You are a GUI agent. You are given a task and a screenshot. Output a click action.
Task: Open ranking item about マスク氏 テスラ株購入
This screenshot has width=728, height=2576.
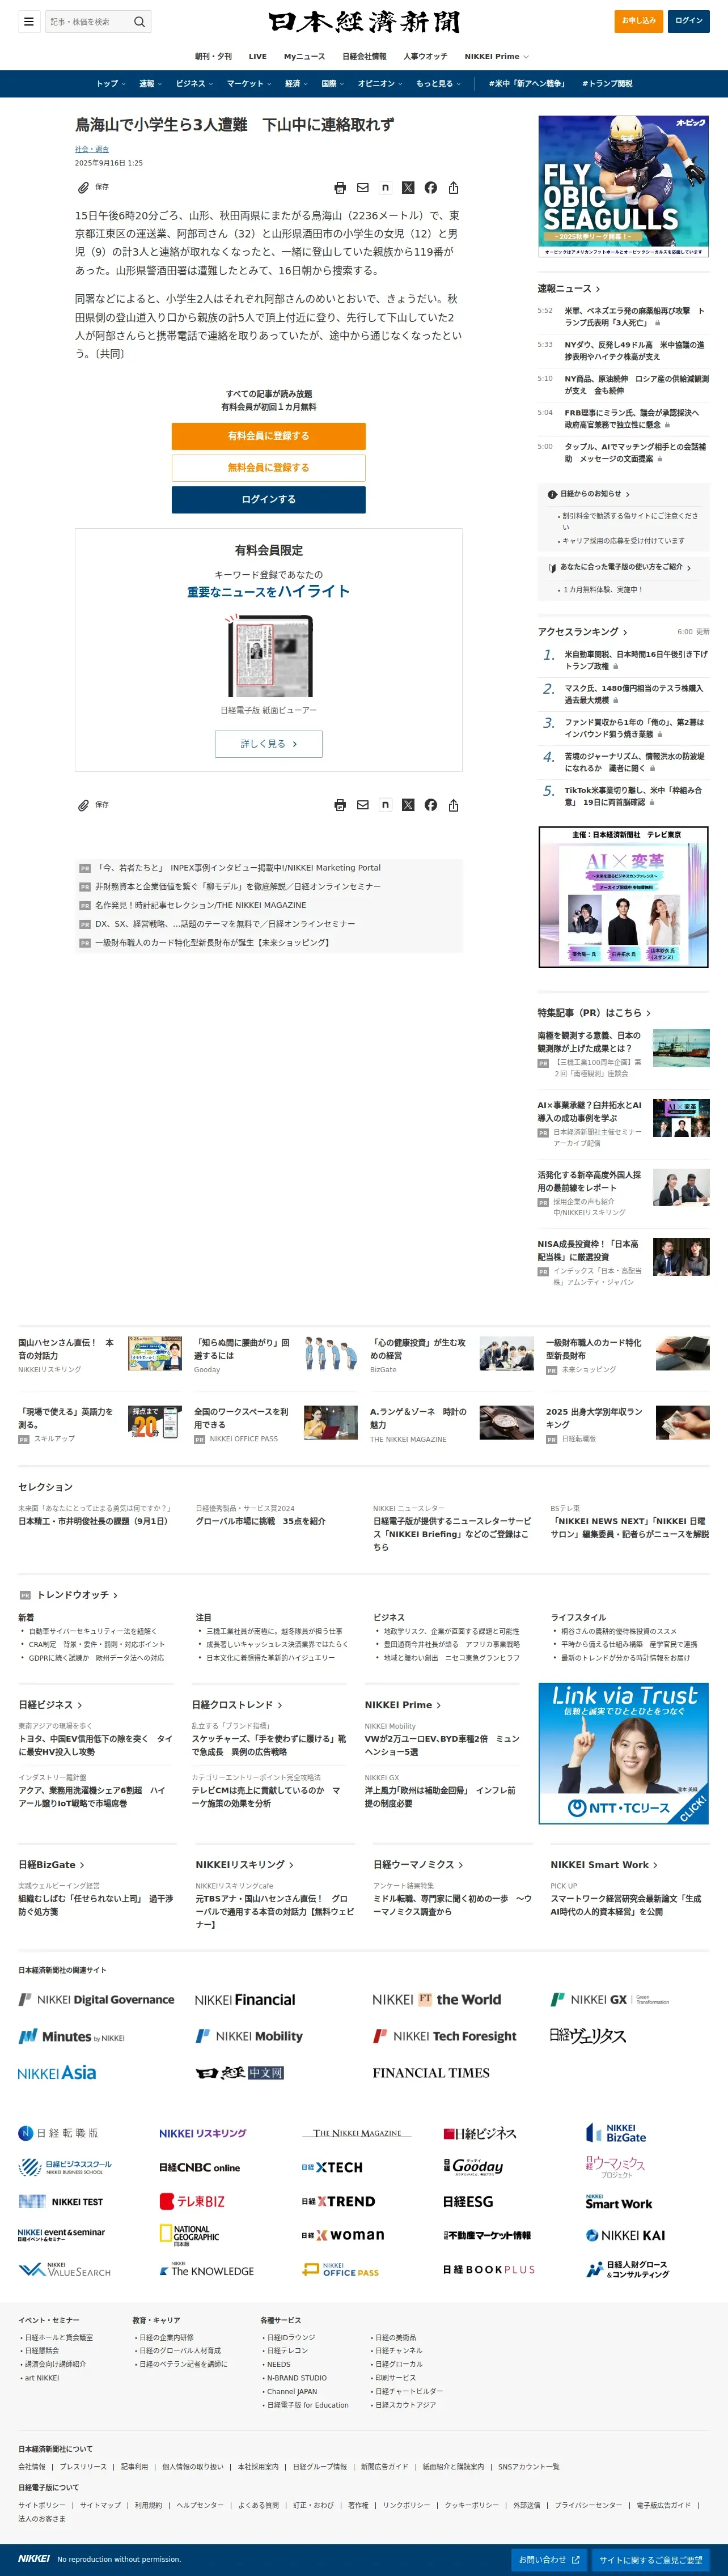click(634, 694)
